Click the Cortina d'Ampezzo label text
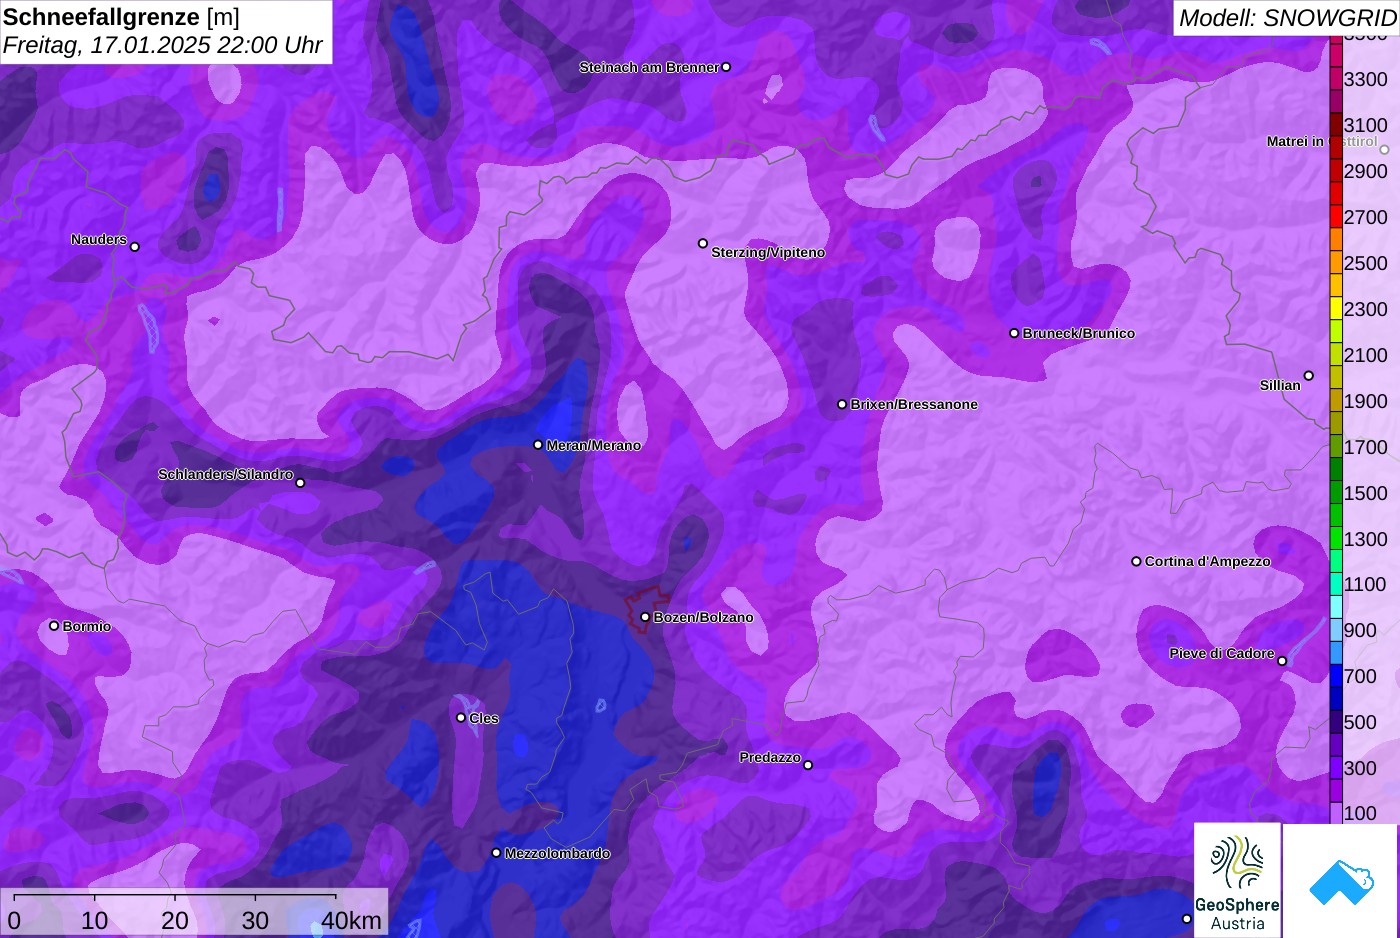Screen dimensions: 1400x938 1208,561
